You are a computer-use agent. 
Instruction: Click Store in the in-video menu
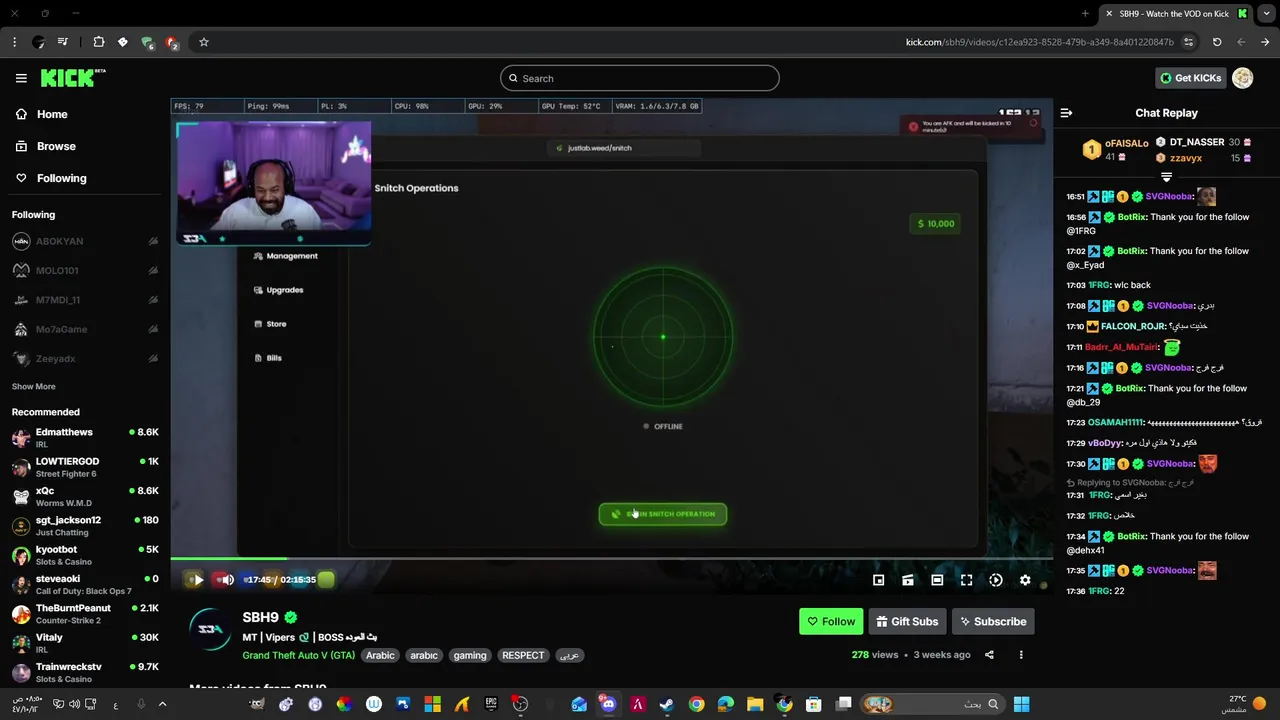point(270,324)
